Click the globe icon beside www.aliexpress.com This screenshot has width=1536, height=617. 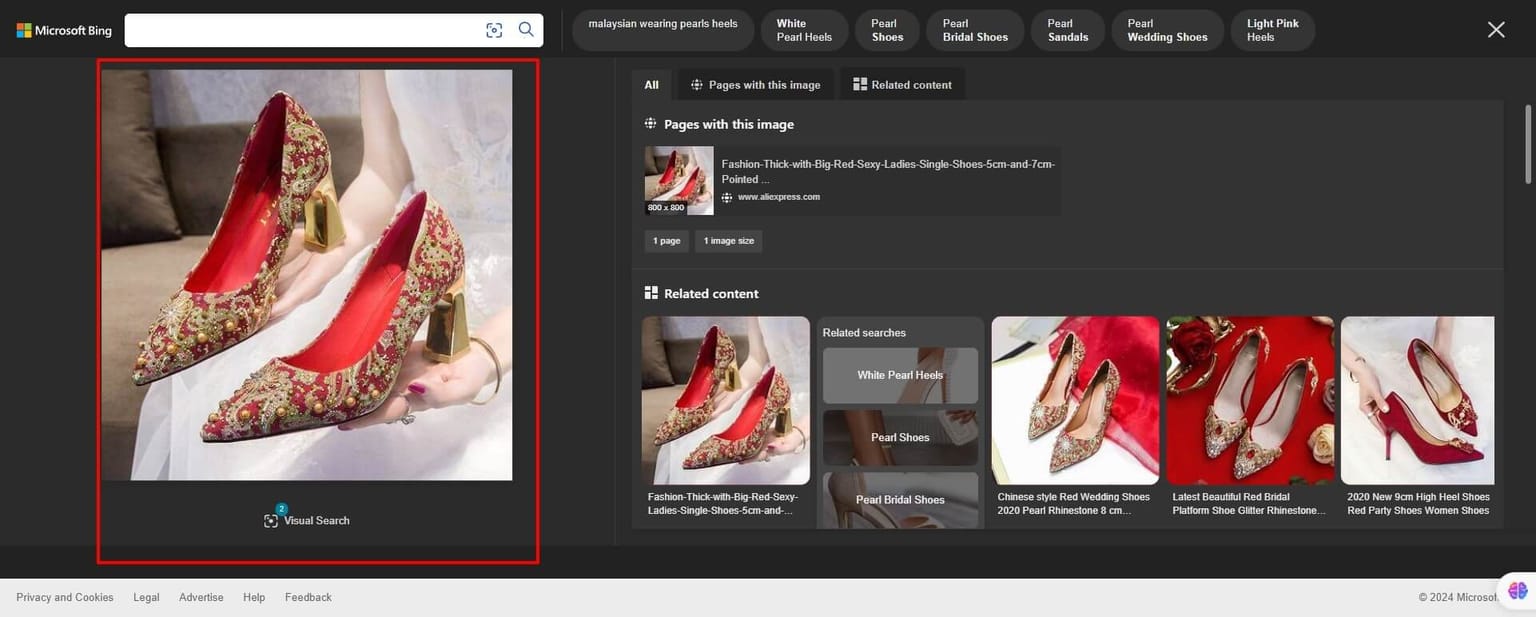pos(729,196)
